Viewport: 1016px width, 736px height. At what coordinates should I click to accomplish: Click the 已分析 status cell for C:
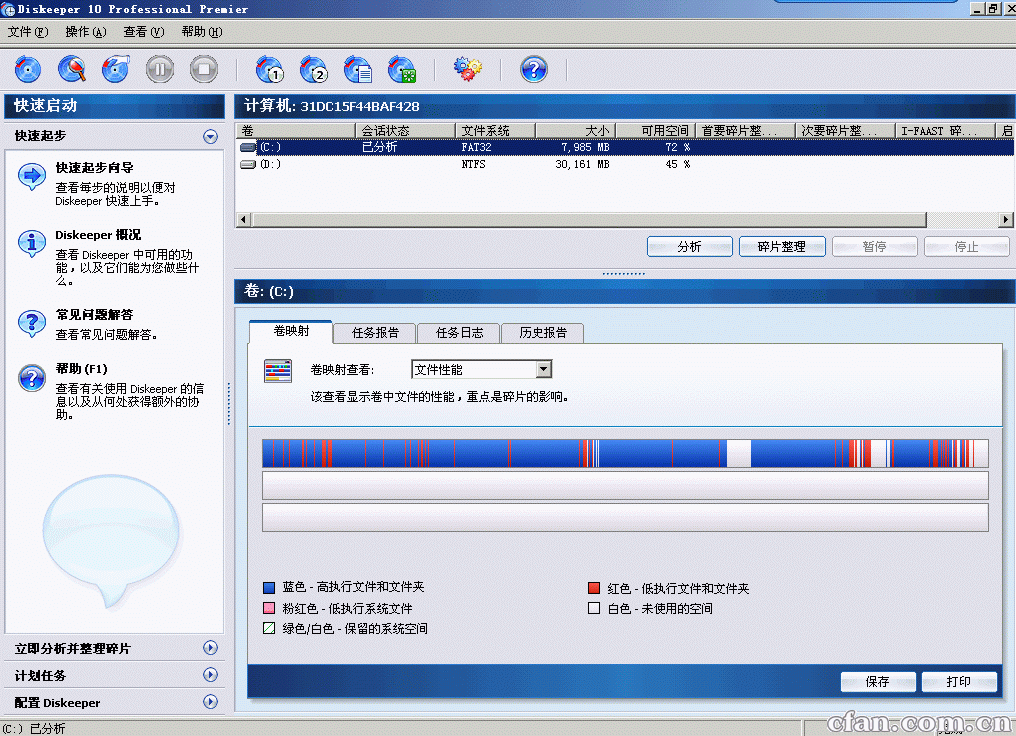point(379,148)
